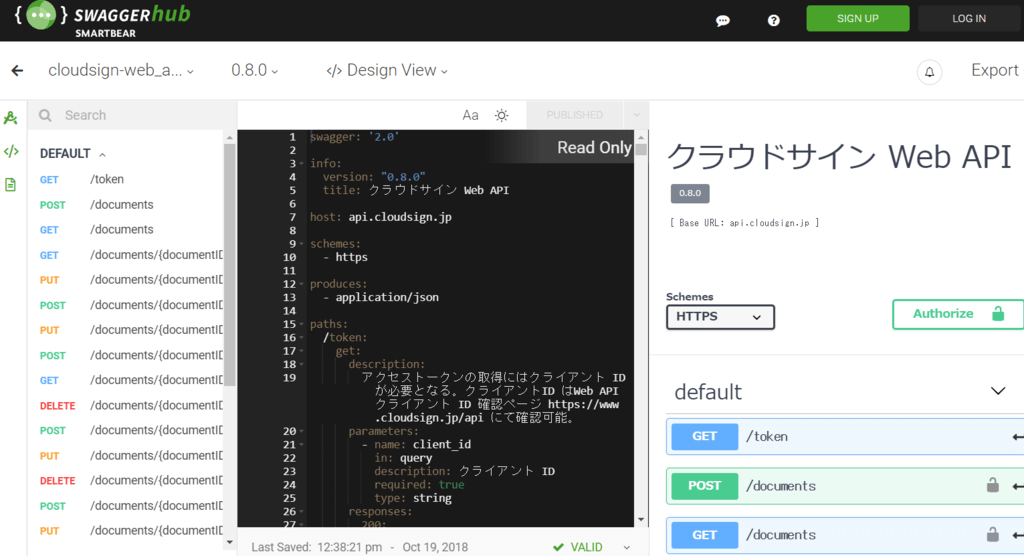Open the VALID status dropdown
The width and height of the screenshot is (1024, 556).
[x=626, y=548]
